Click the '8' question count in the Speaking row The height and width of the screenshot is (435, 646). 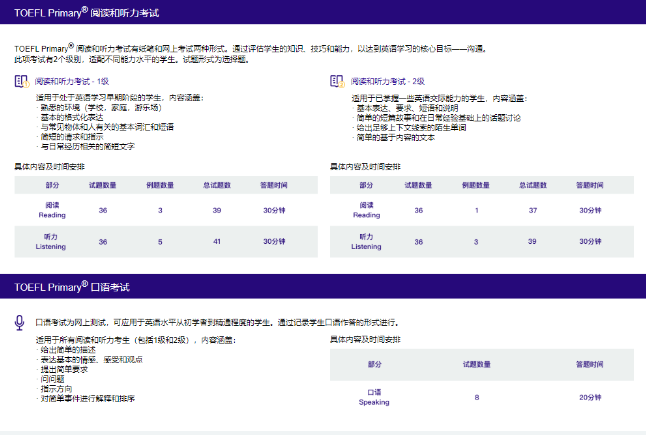[x=477, y=398]
